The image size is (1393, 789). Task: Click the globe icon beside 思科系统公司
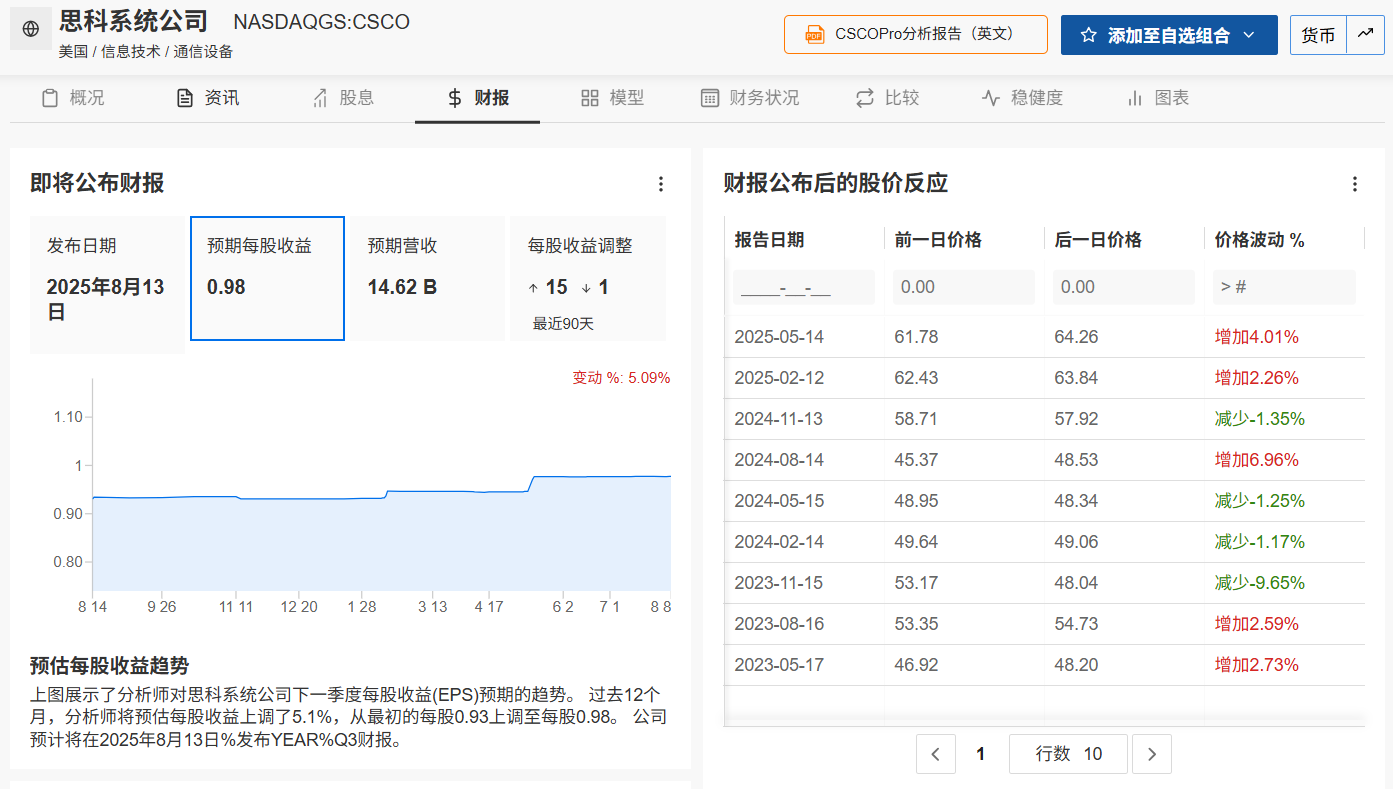click(31, 29)
